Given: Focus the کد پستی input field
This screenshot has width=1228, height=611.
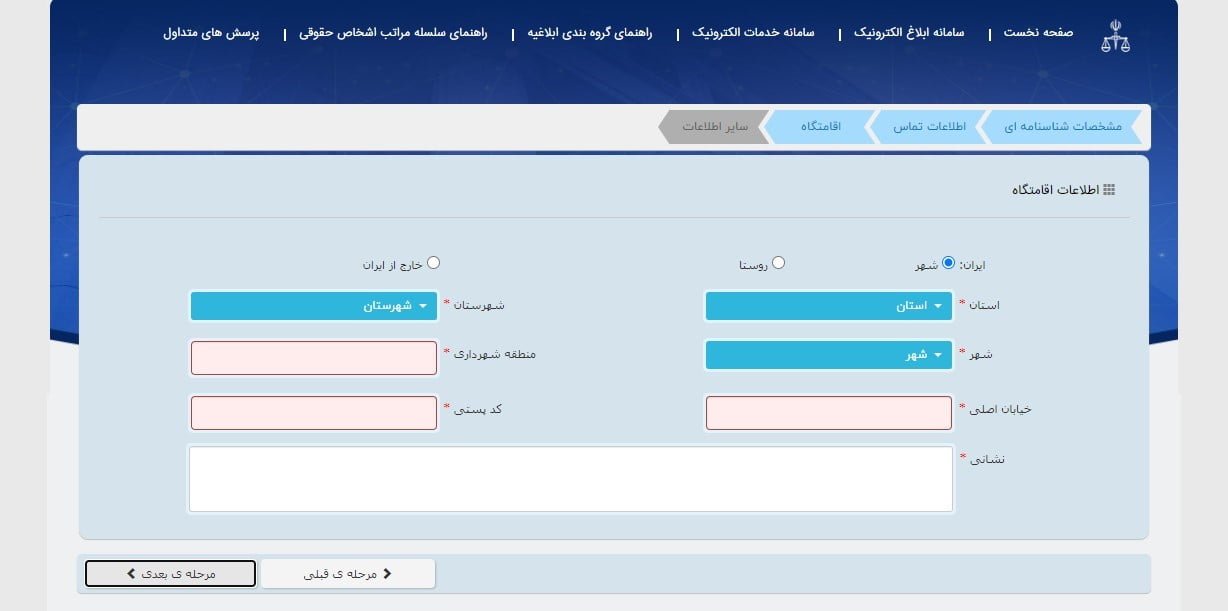Looking at the screenshot, I should 314,413.
